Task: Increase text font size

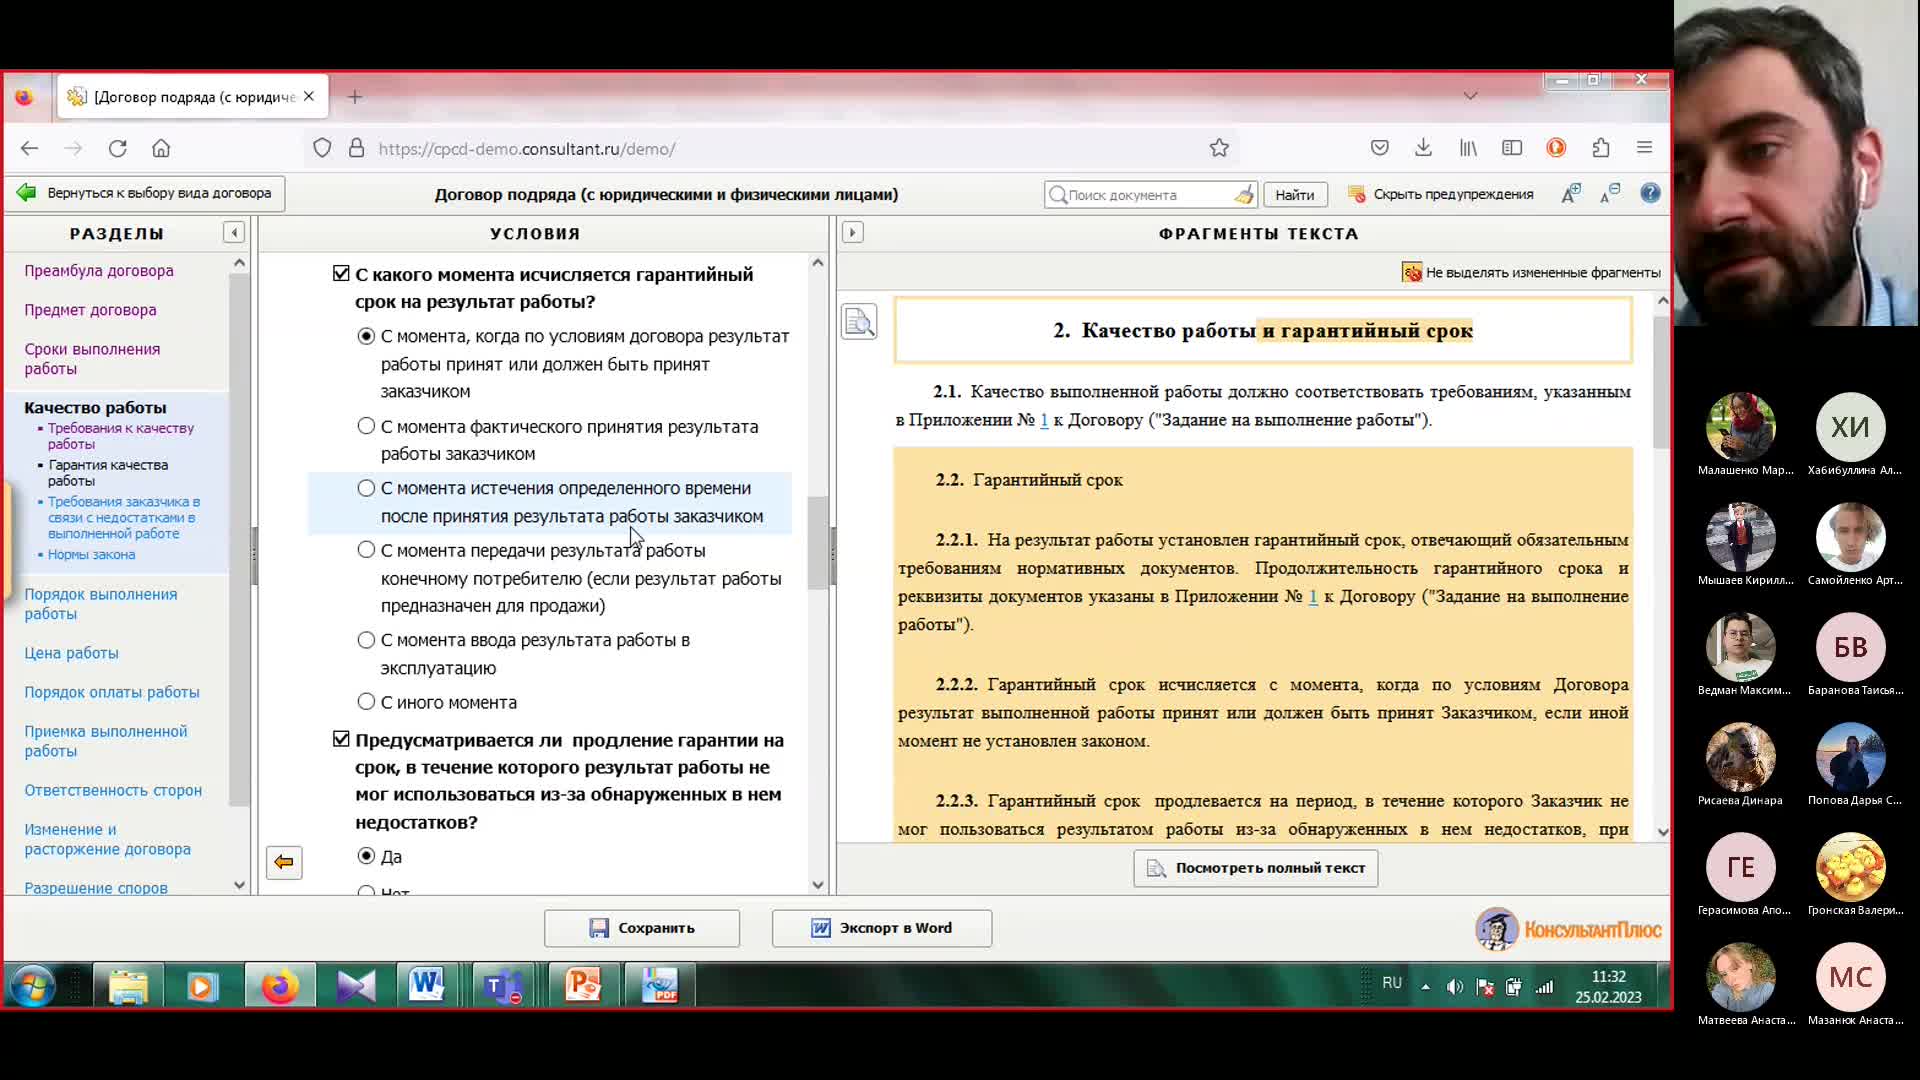Action: point(1571,194)
